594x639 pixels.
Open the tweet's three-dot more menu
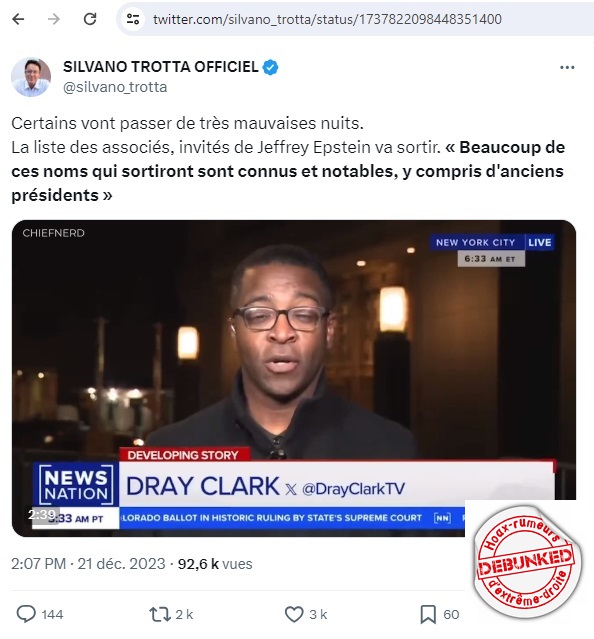click(567, 68)
